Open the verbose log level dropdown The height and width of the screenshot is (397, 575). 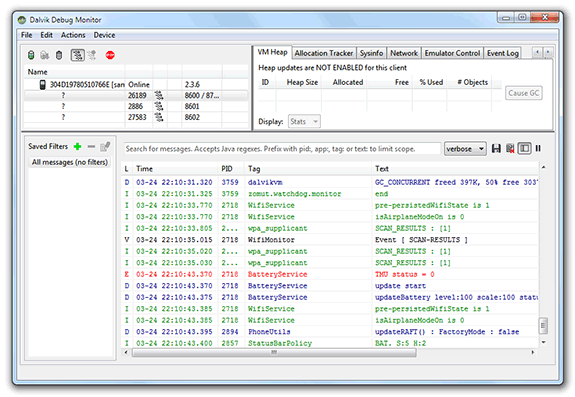[x=465, y=149]
